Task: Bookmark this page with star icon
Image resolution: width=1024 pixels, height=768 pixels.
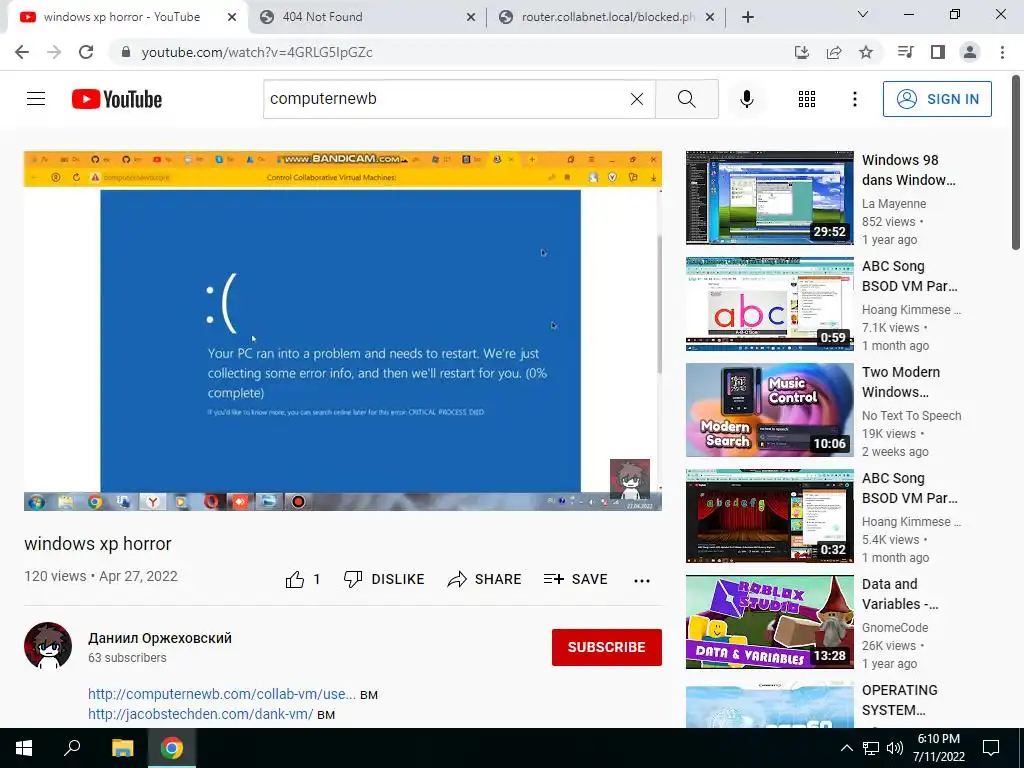Action: (x=866, y=52)
